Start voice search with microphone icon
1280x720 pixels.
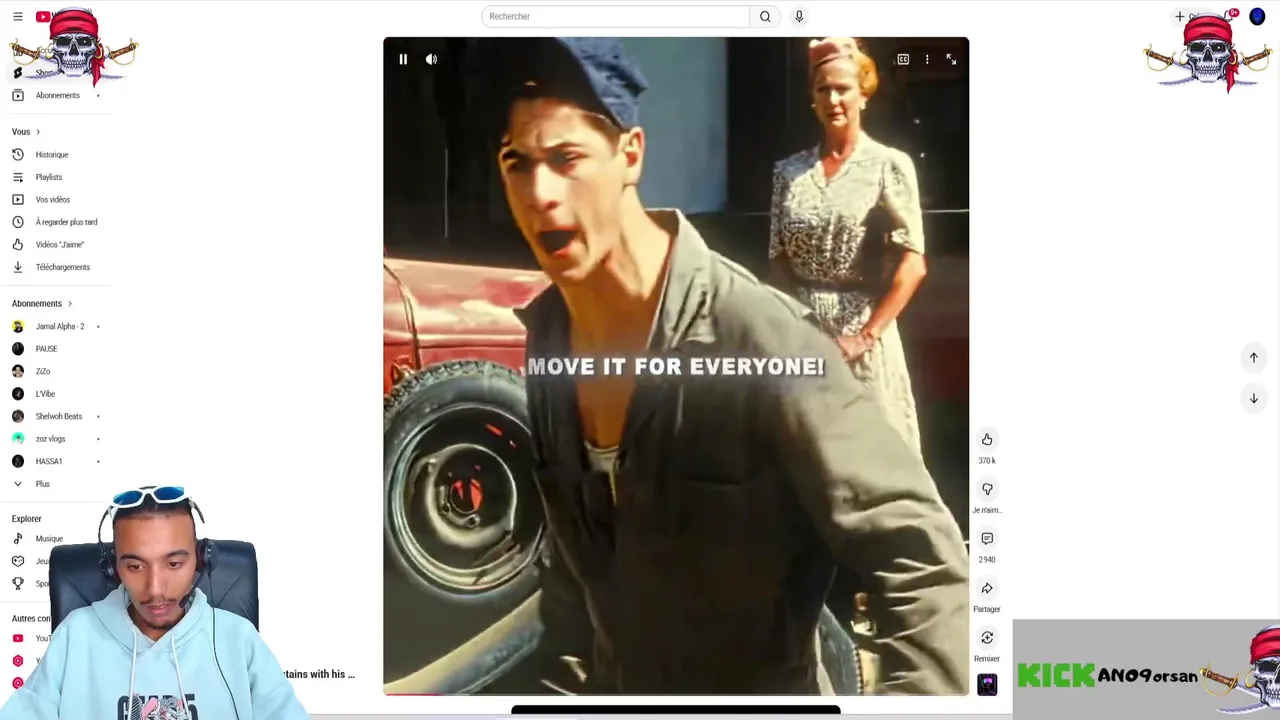[799, 16]
